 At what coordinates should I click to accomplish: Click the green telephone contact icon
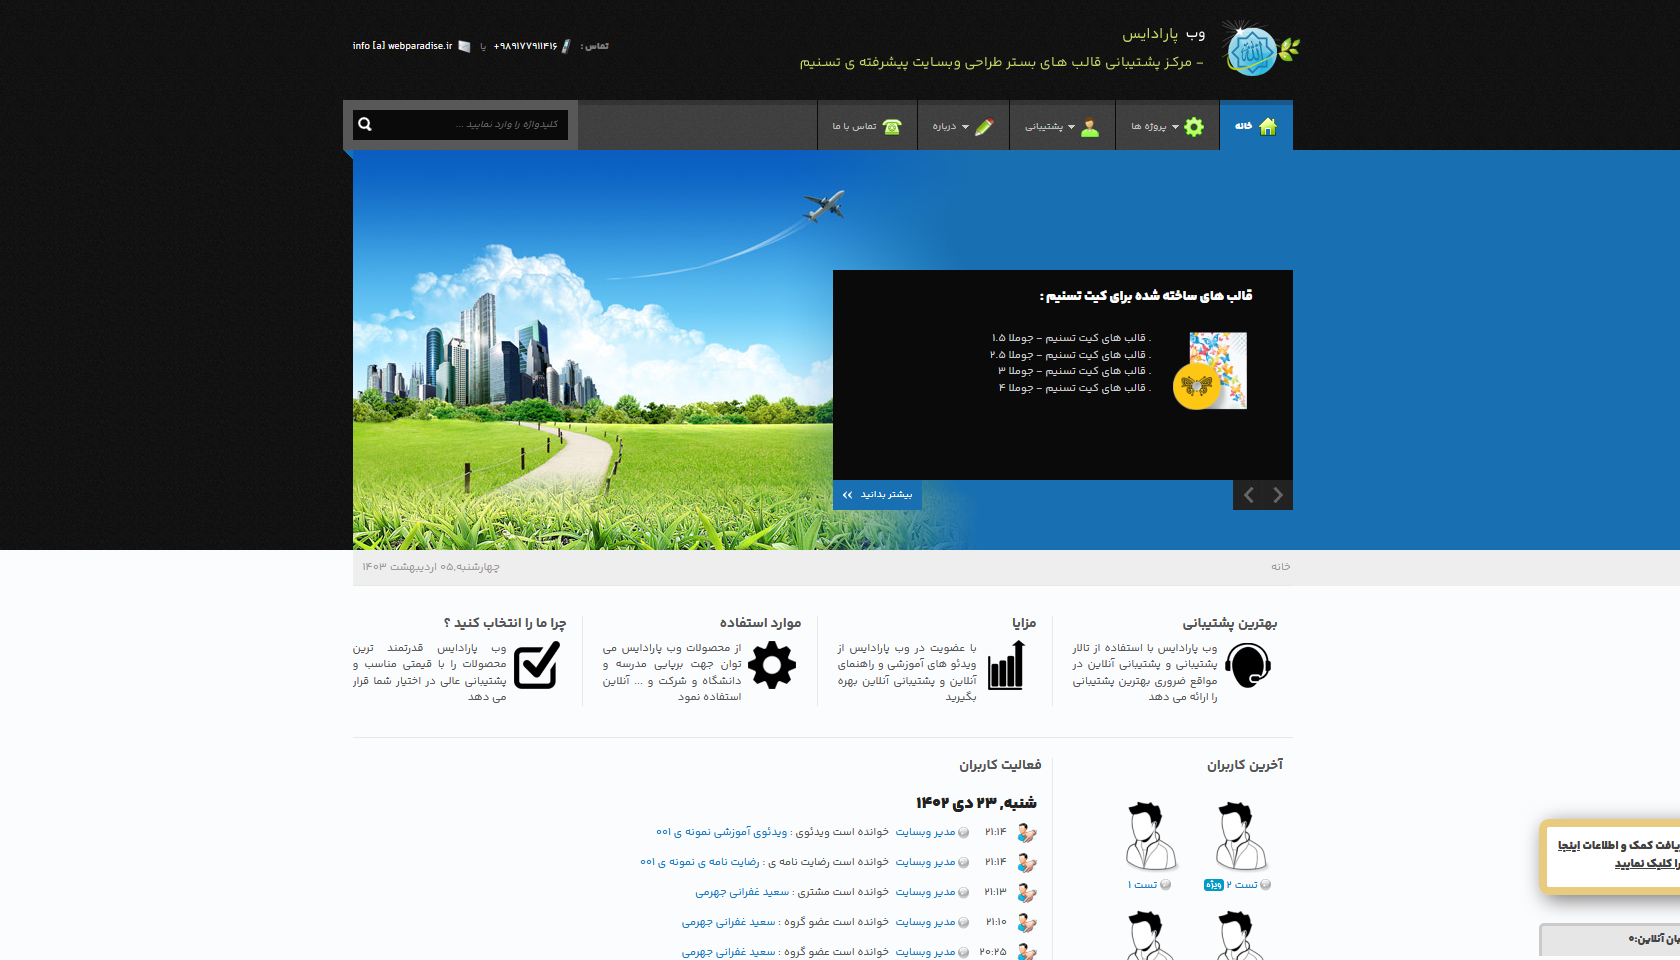click(892, 127)
